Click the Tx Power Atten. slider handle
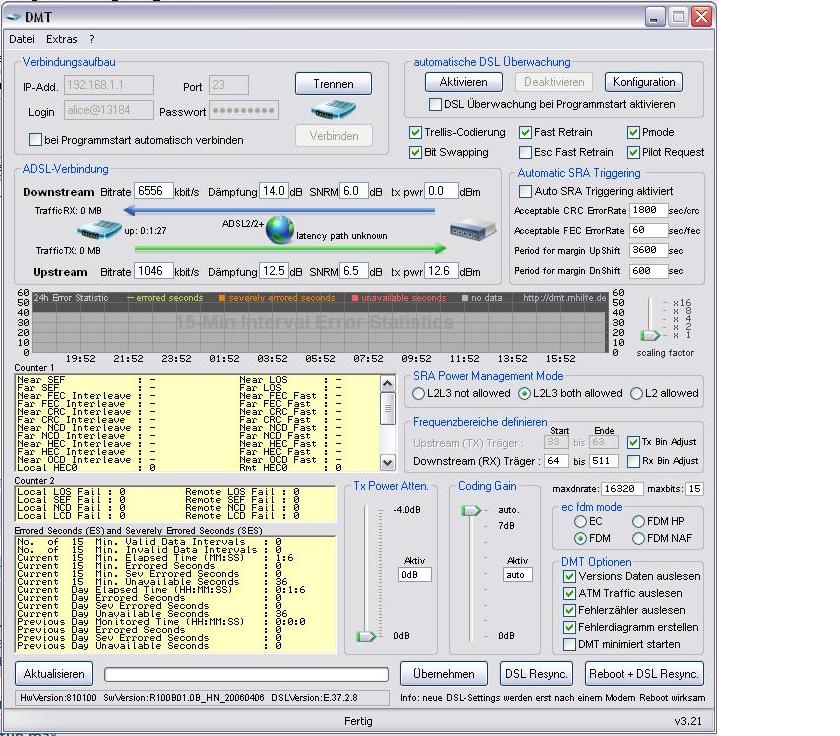 (367, 635)
